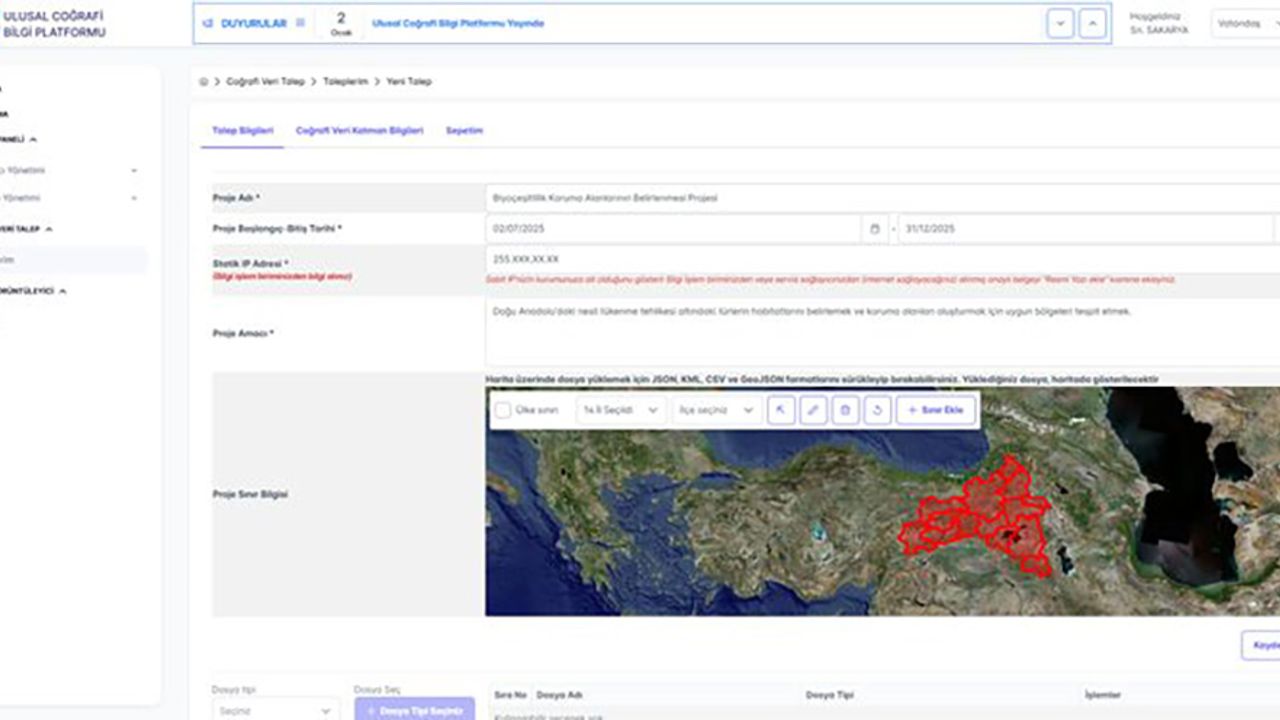Open Taleplerim breadcrumb link

(345, 81)
